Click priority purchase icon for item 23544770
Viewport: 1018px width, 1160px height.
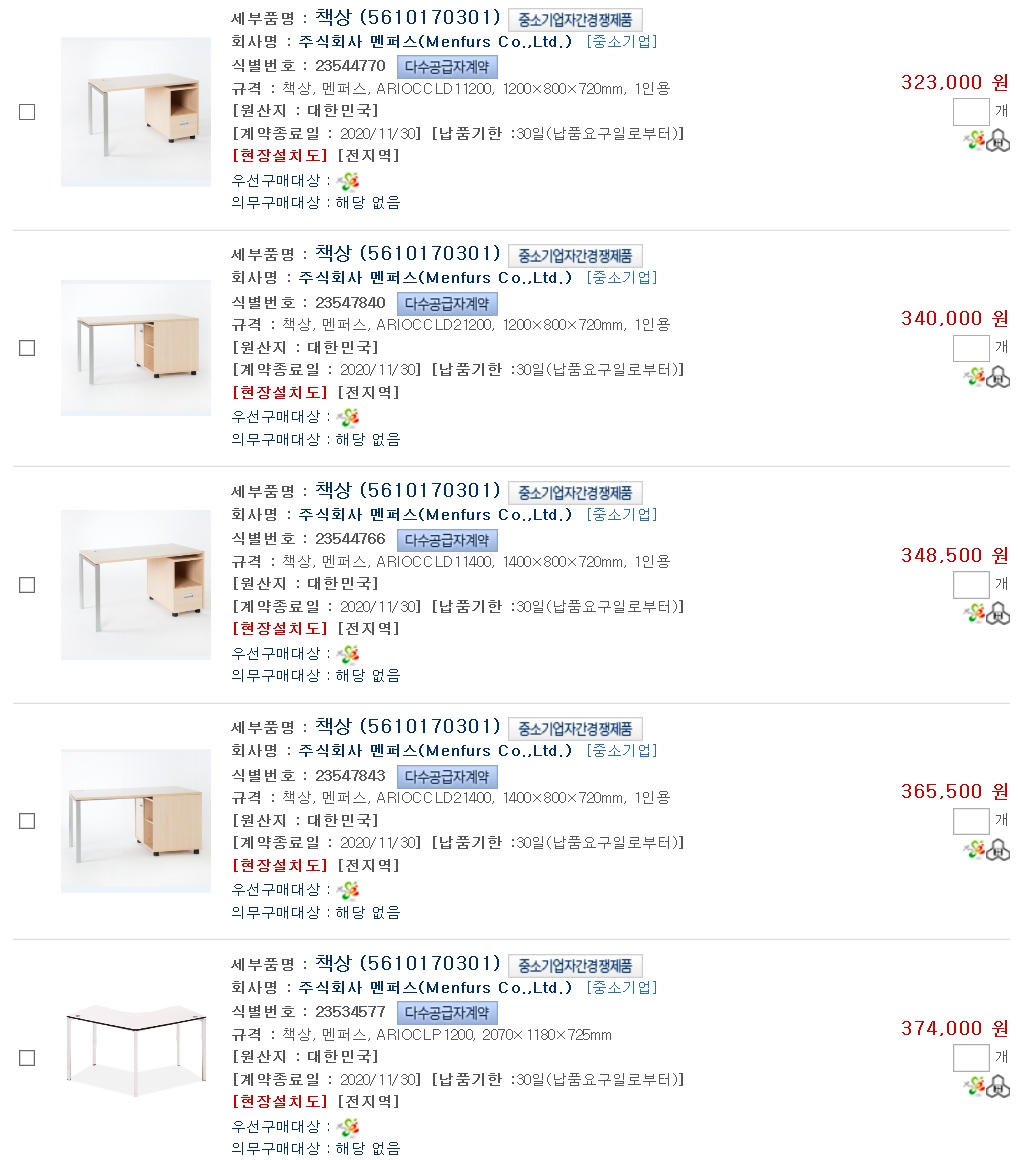point(348,181)
